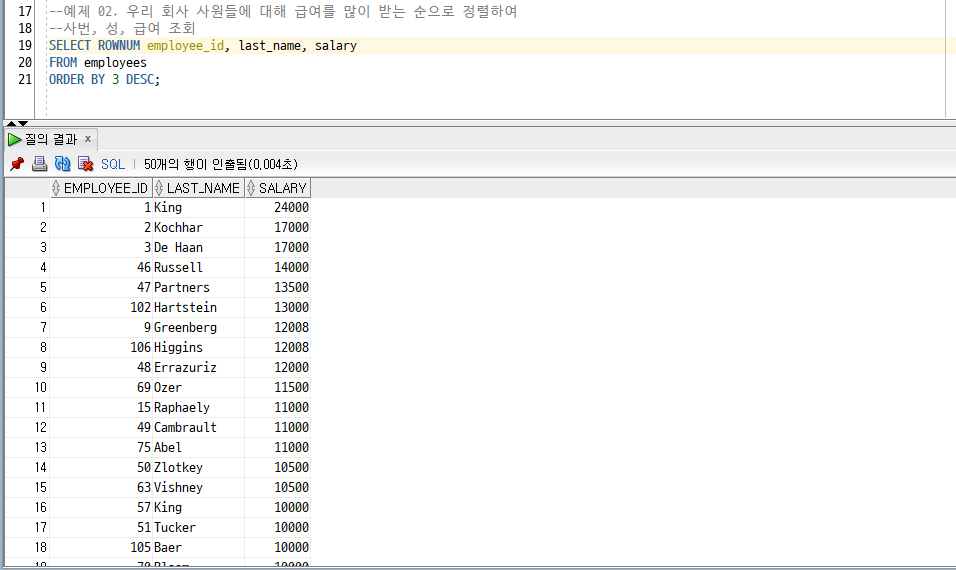Image resolution: width=956 pixels, height=570 pixels.
Task: Click employee_id in the SELECT statement
Action: [x=185, y=46]
